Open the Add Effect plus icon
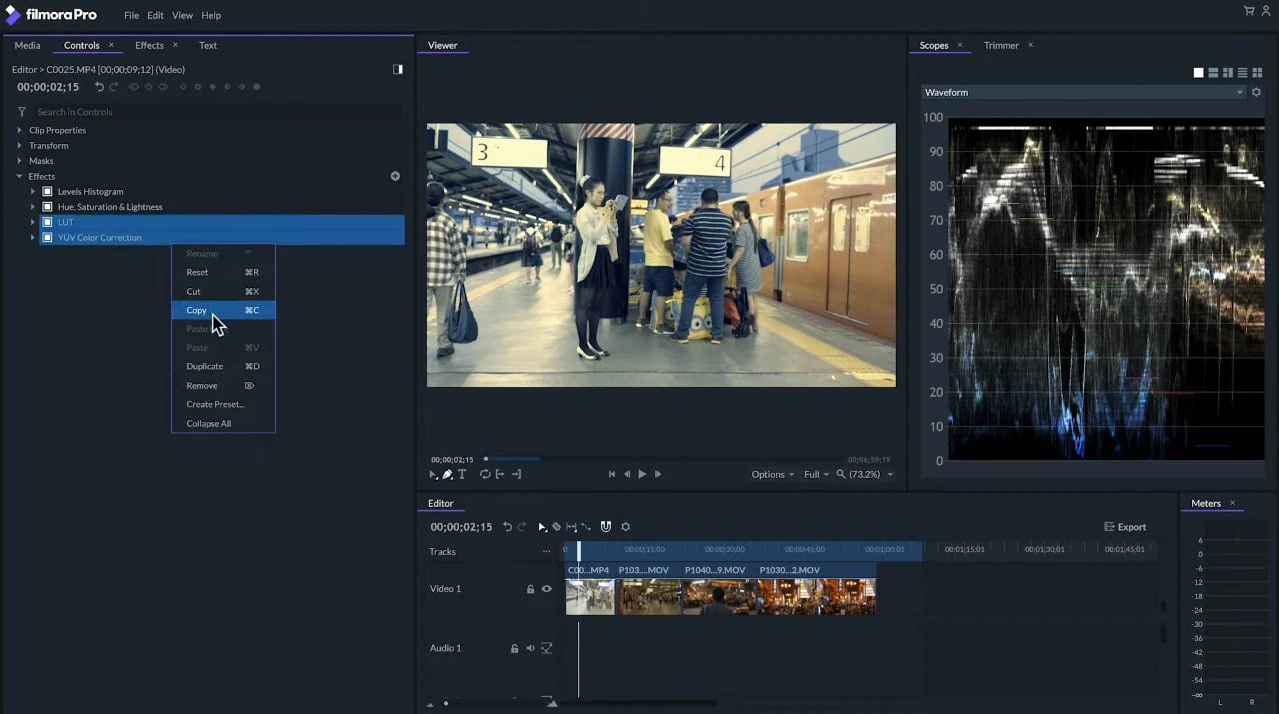Screen dimensions: 1279x714 pos(395,175)
